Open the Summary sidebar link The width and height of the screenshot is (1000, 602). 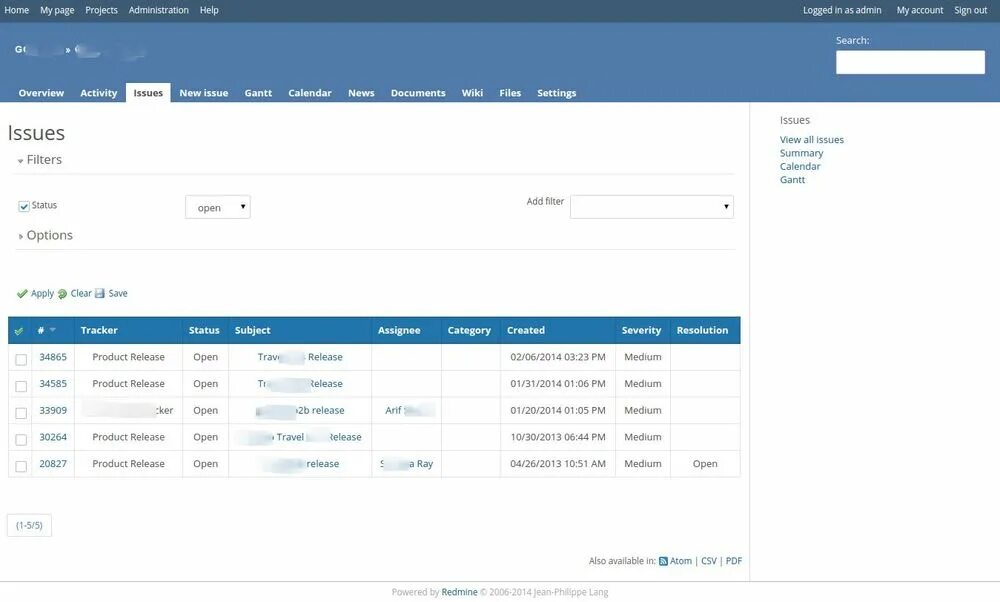(801, 153)
